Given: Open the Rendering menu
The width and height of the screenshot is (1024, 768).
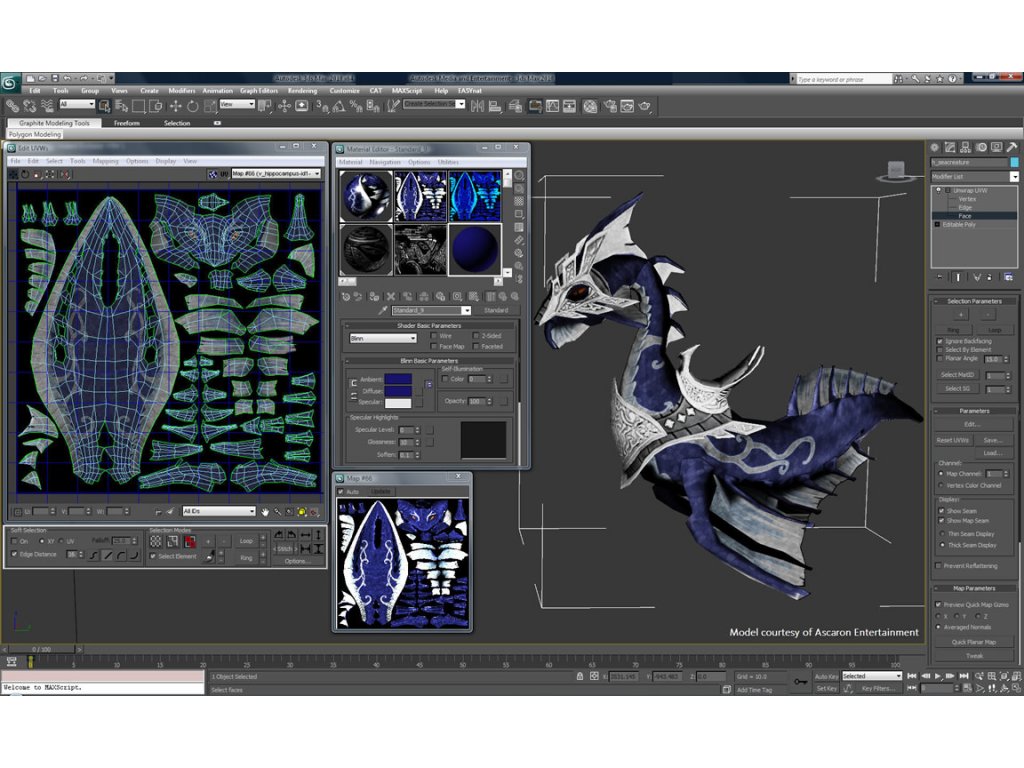Looking at the screenshot, I should [302, 91].
